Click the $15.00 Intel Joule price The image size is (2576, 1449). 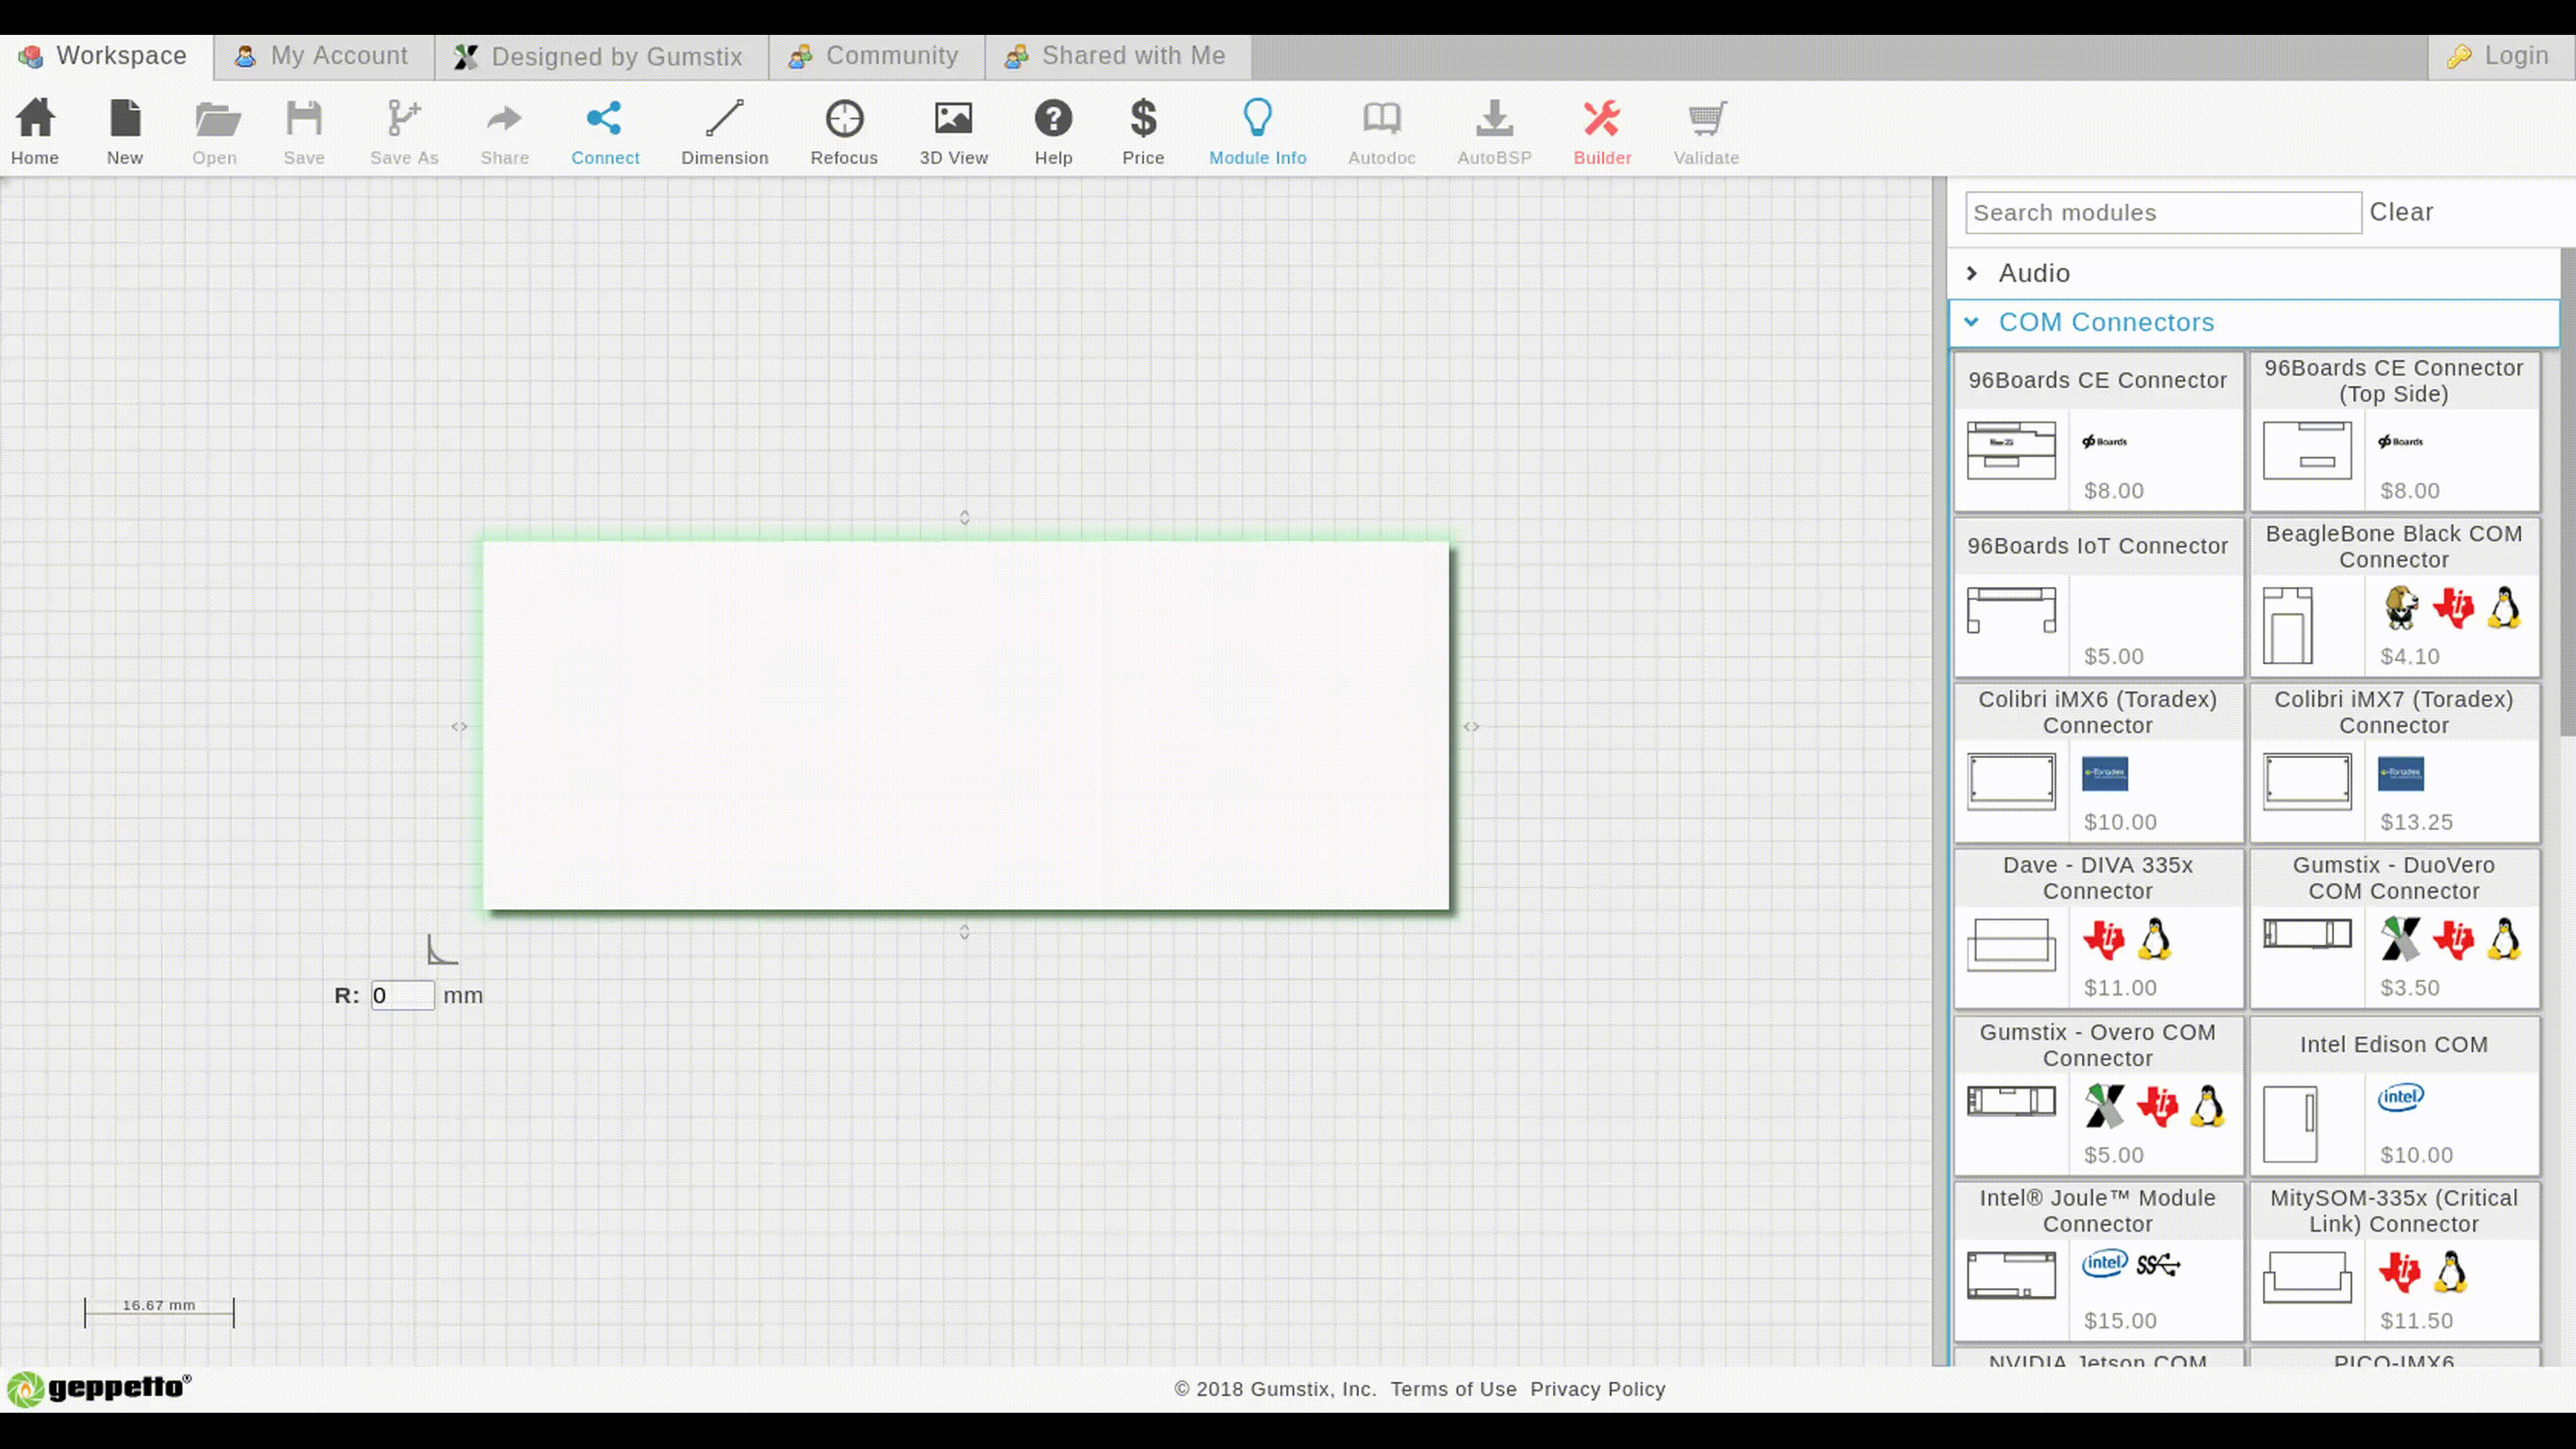(x=2120, y=1320)
